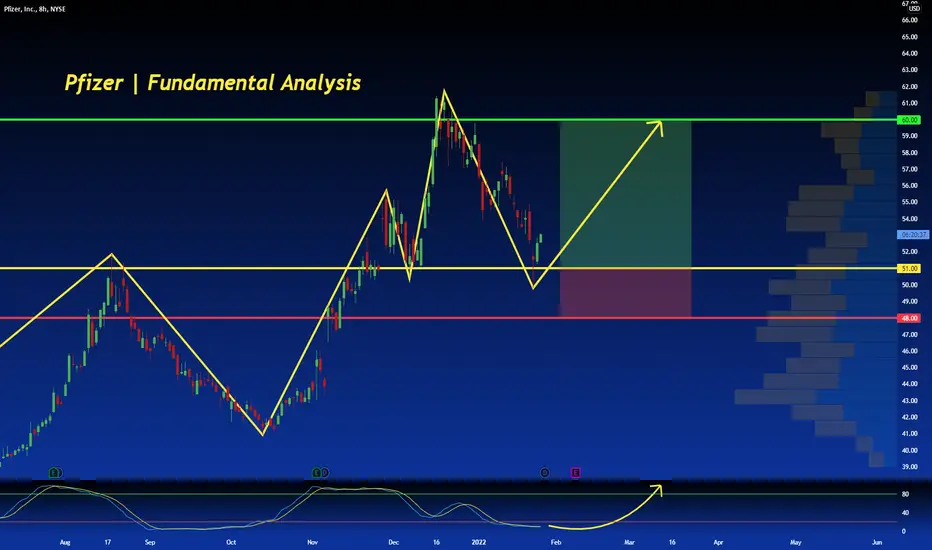The image size is (932, 550).
Task: Click the Oct label on time axis
Action: click(231, 542)
